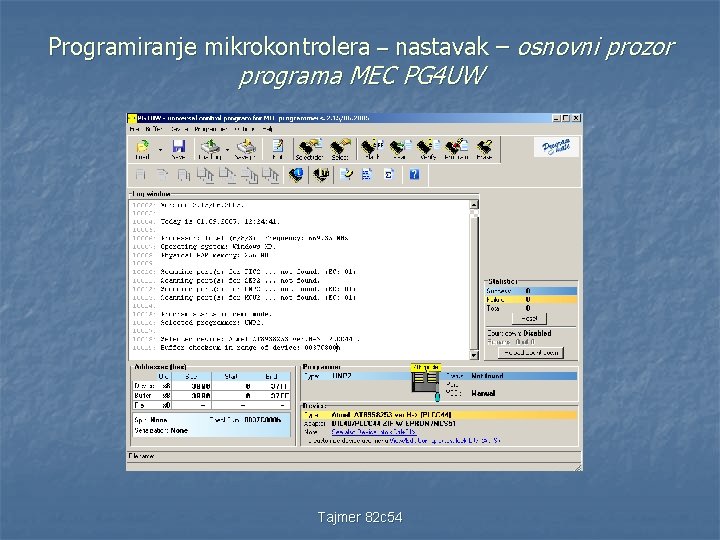
Task: Click the Programmer Type value
Action: click(x=342, y=376)
